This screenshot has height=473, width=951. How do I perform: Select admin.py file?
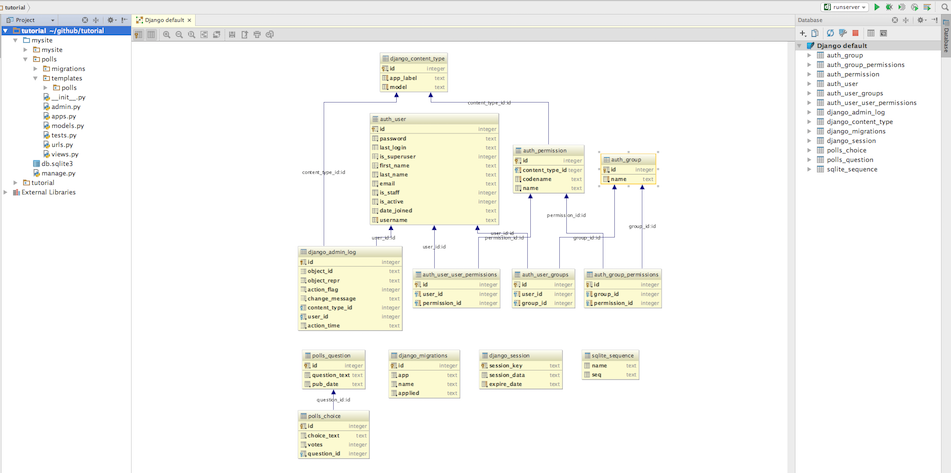[x=66, y=107]
